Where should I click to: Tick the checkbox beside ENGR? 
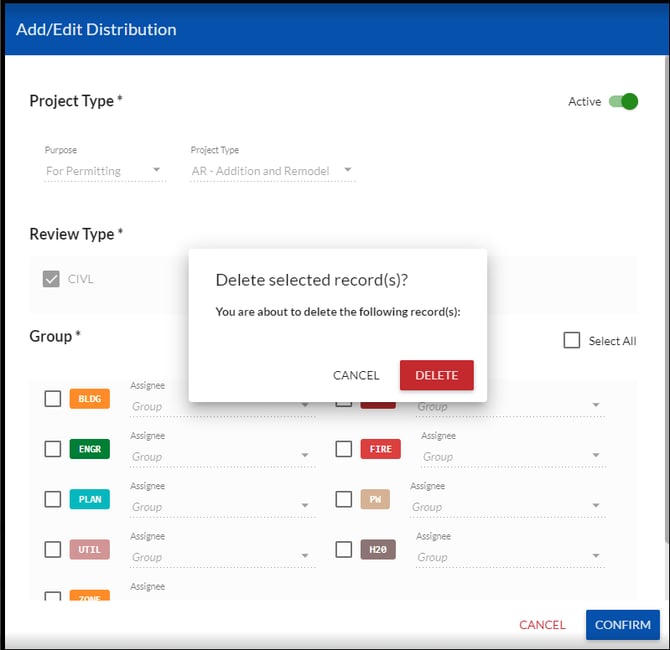pyautogui.click(x=53, y=449)
